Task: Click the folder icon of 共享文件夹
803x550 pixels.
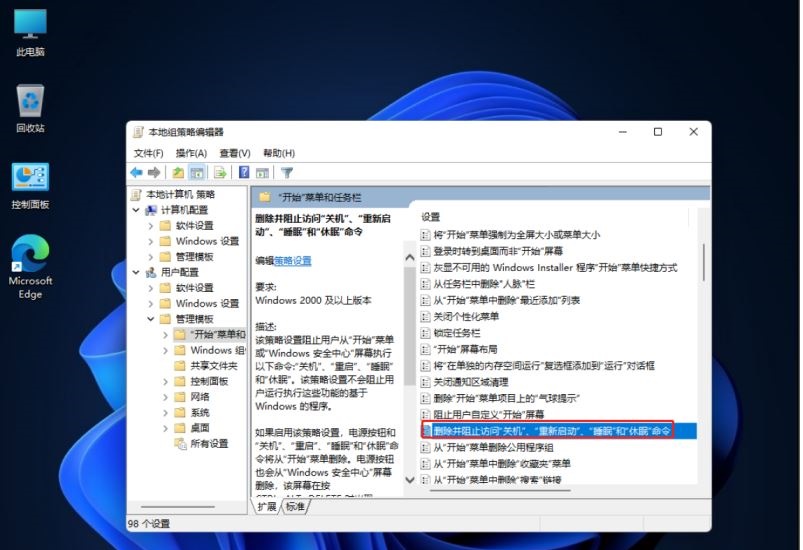Action: pos(180,366)
